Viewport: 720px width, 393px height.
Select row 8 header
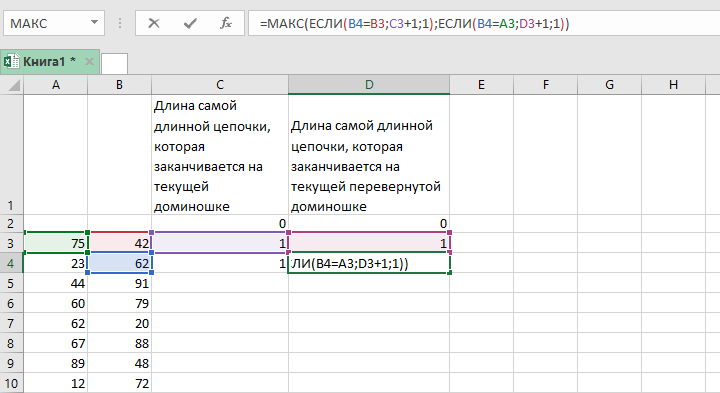(11, 343)
